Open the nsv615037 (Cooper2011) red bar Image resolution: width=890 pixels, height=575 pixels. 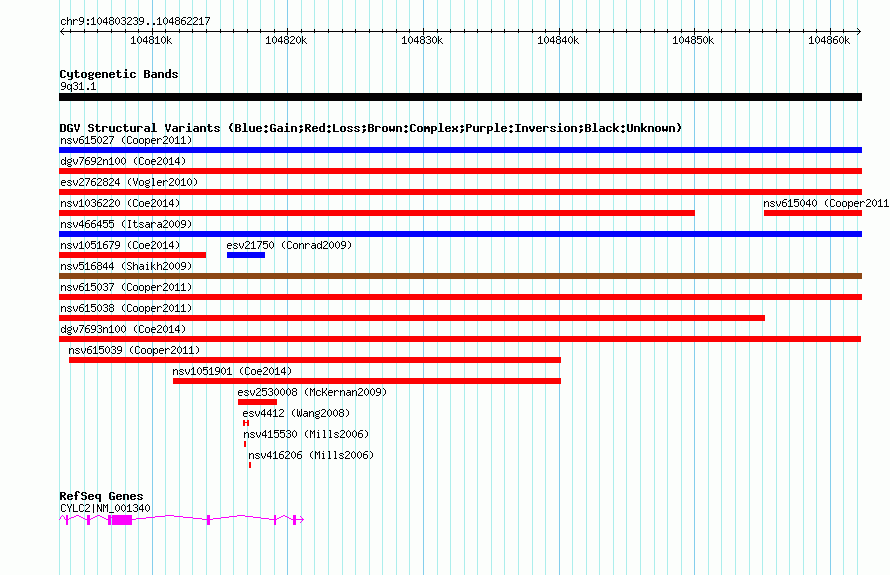point(460,297)
